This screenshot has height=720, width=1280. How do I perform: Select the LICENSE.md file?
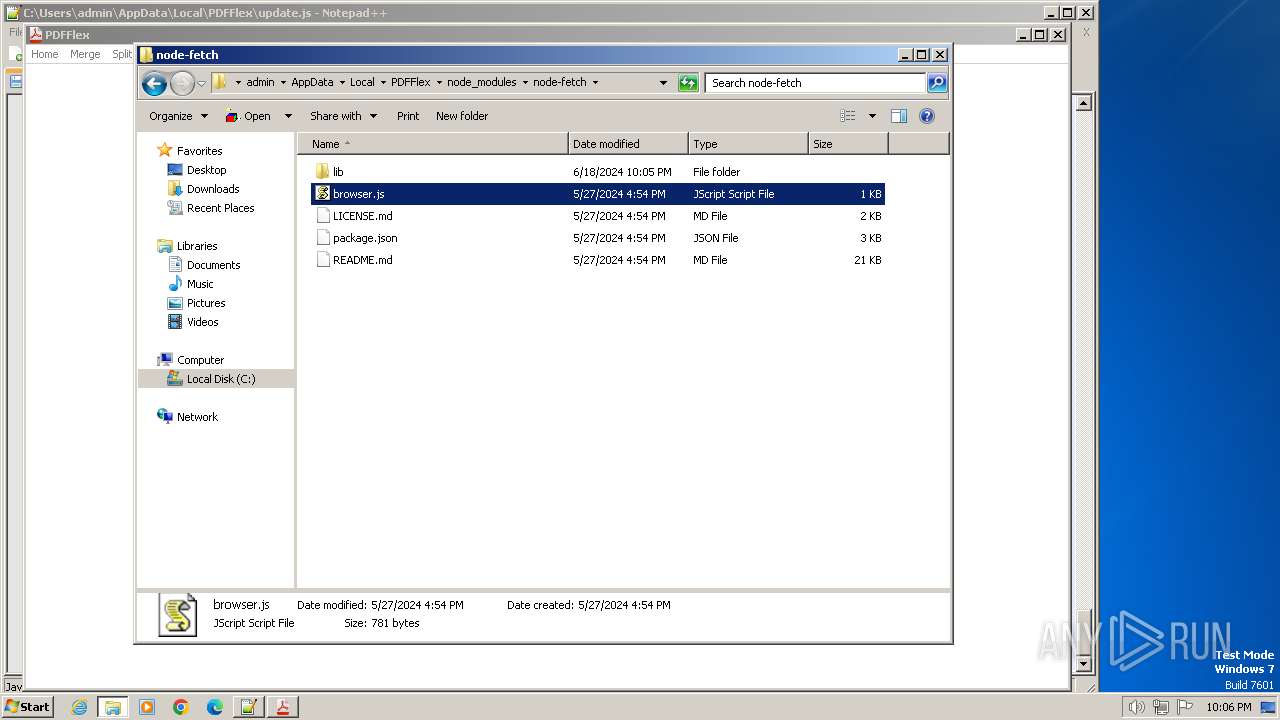pos(598,216)
